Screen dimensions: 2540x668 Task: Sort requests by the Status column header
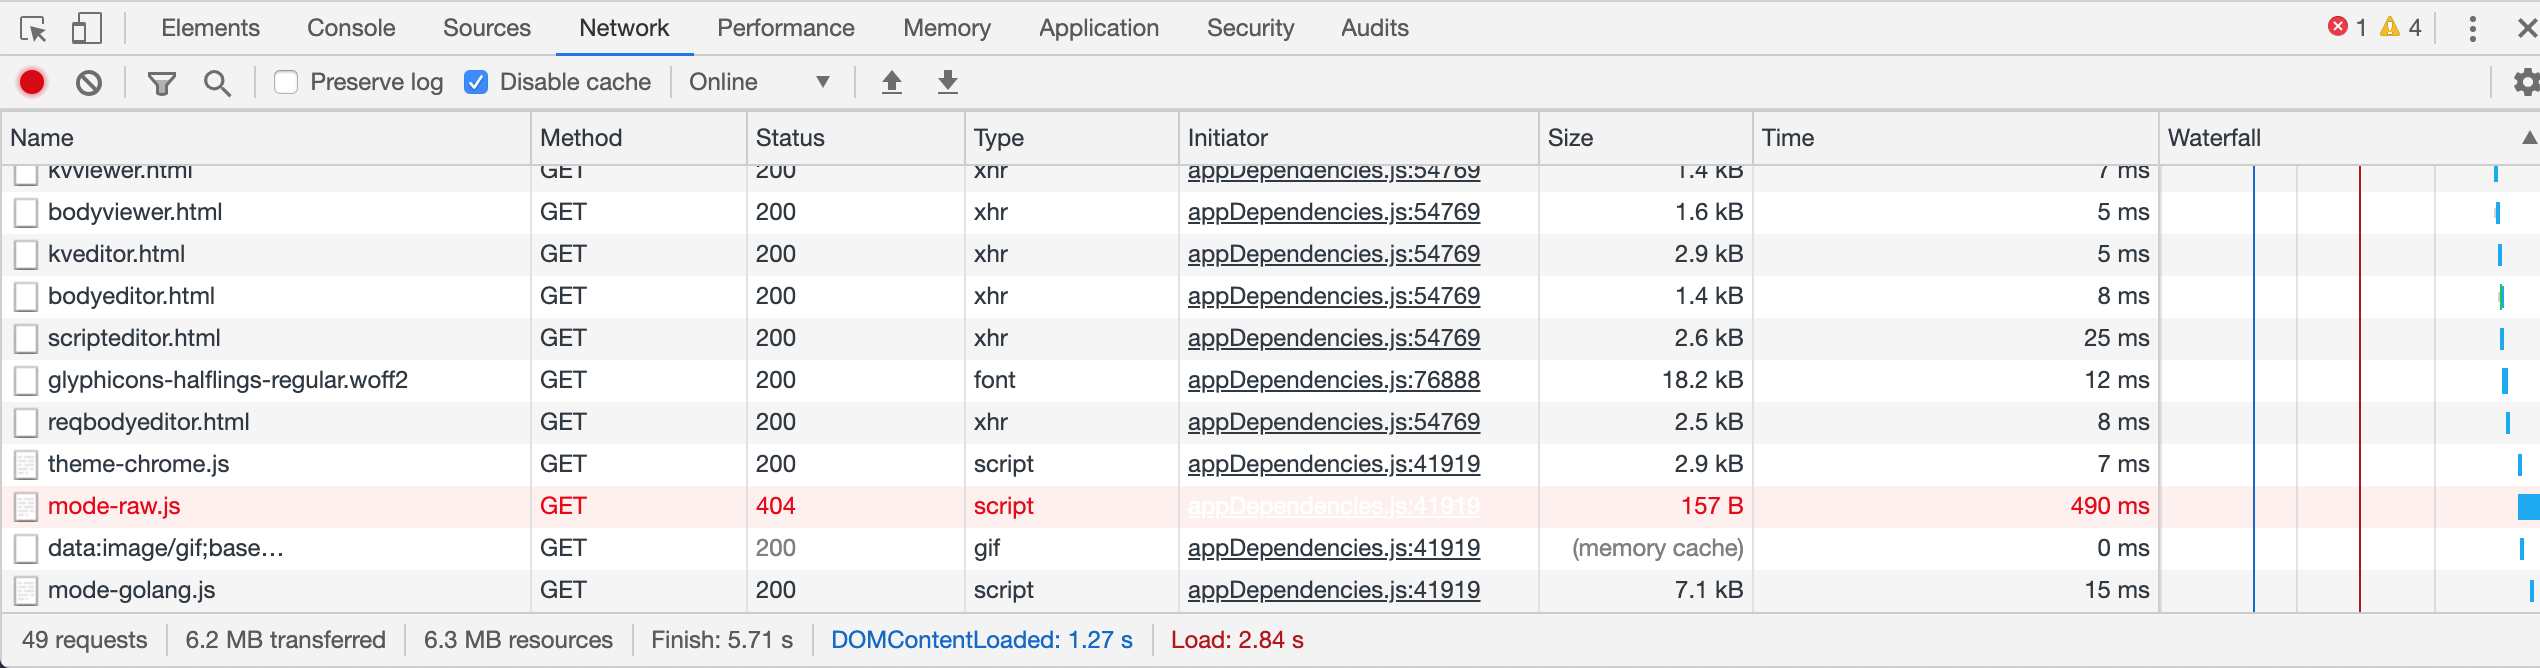coord(790,138)
